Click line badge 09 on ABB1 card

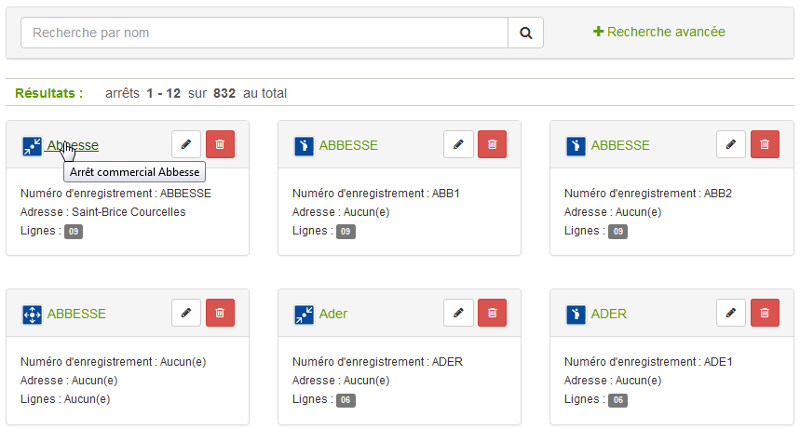pyautogui.click(x=345, y=232)
